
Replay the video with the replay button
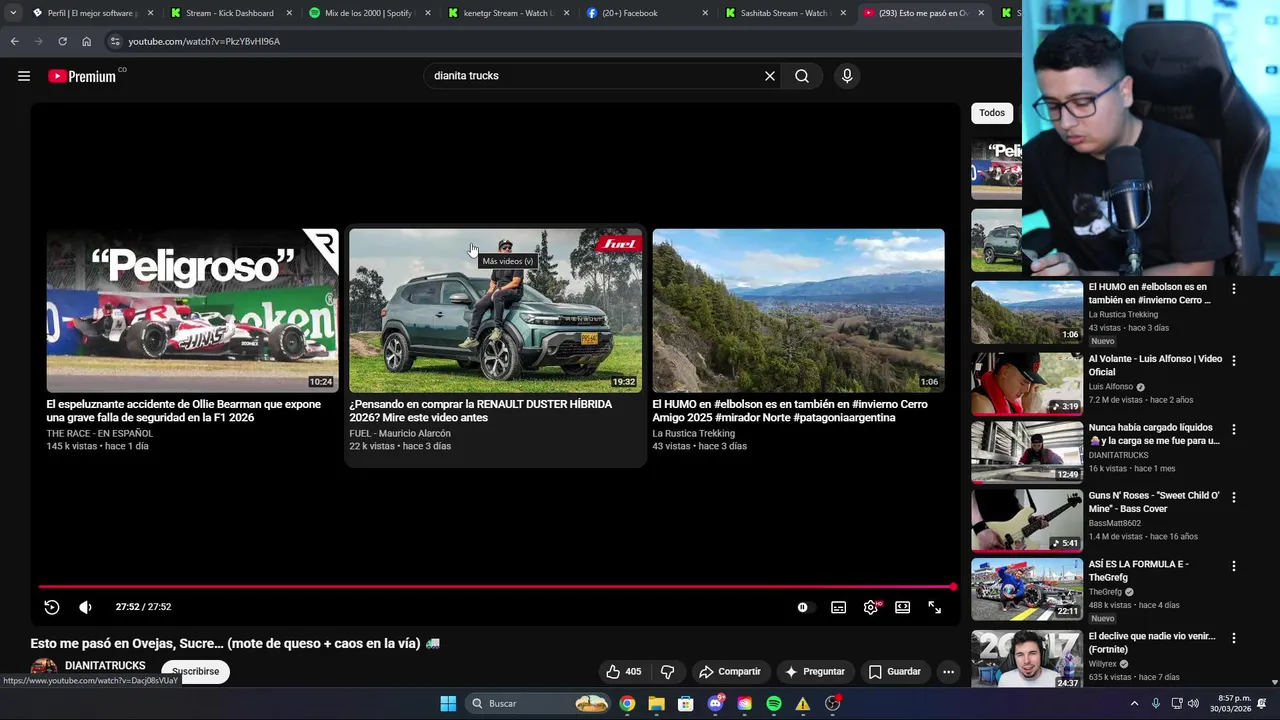point(52,607)
